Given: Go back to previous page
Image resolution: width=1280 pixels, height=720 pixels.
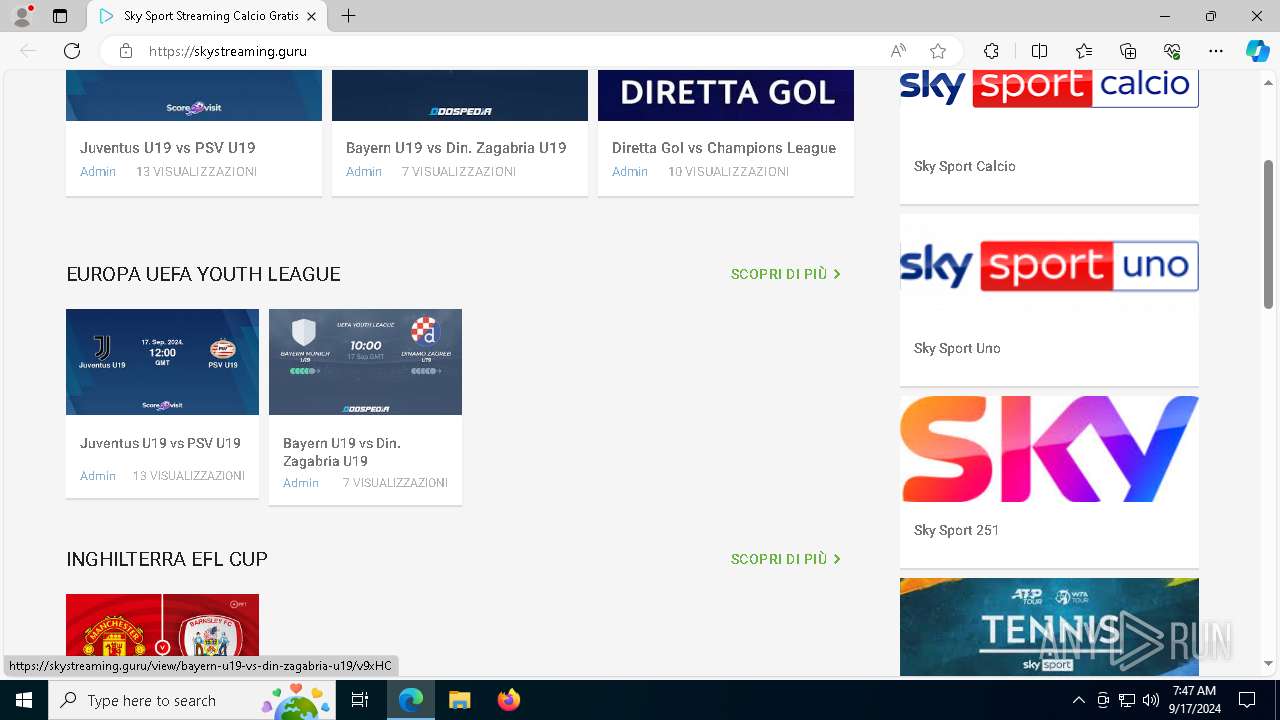Looking at the screenshot, I should pyautogui.click(x=28, y=51).
